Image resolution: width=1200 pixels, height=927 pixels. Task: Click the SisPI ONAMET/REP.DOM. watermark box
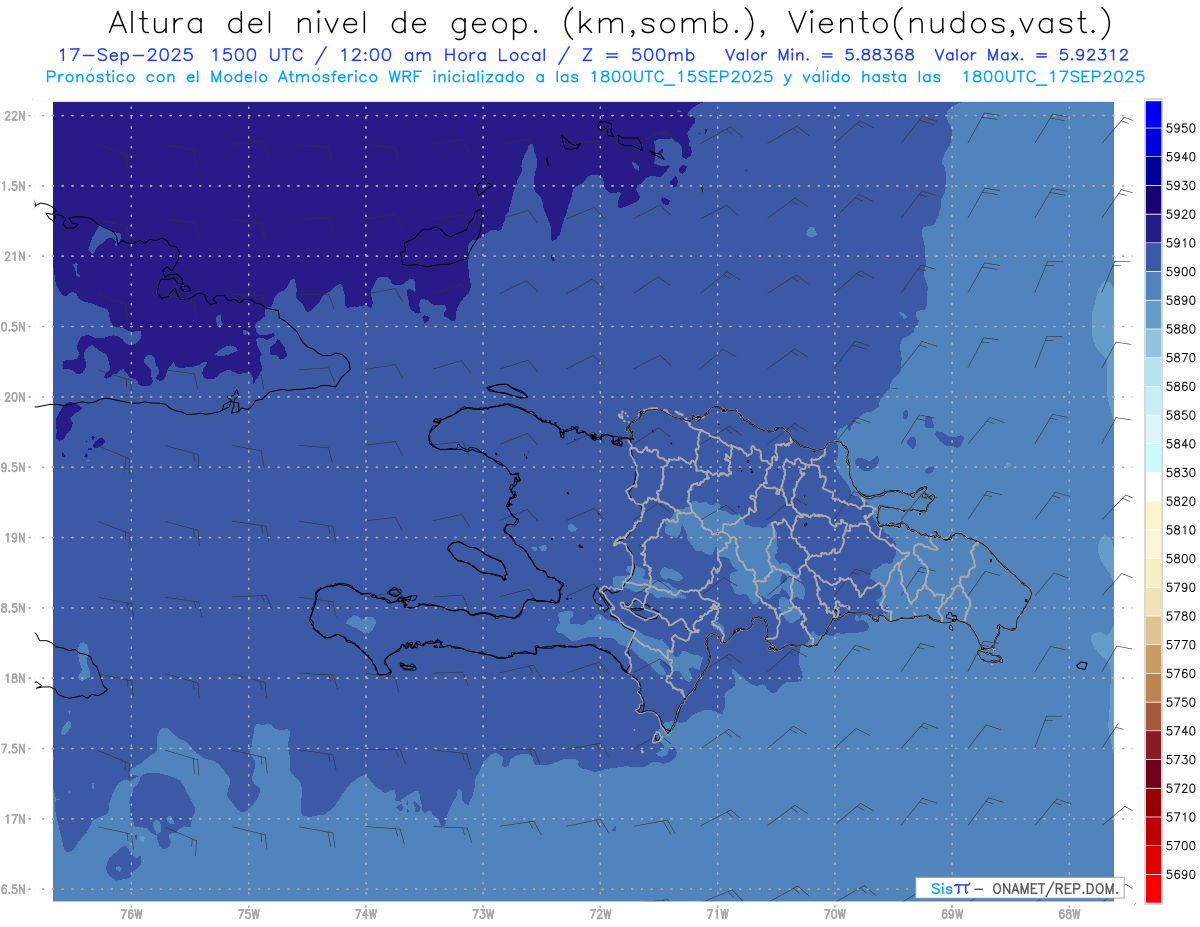(1020, 888)
